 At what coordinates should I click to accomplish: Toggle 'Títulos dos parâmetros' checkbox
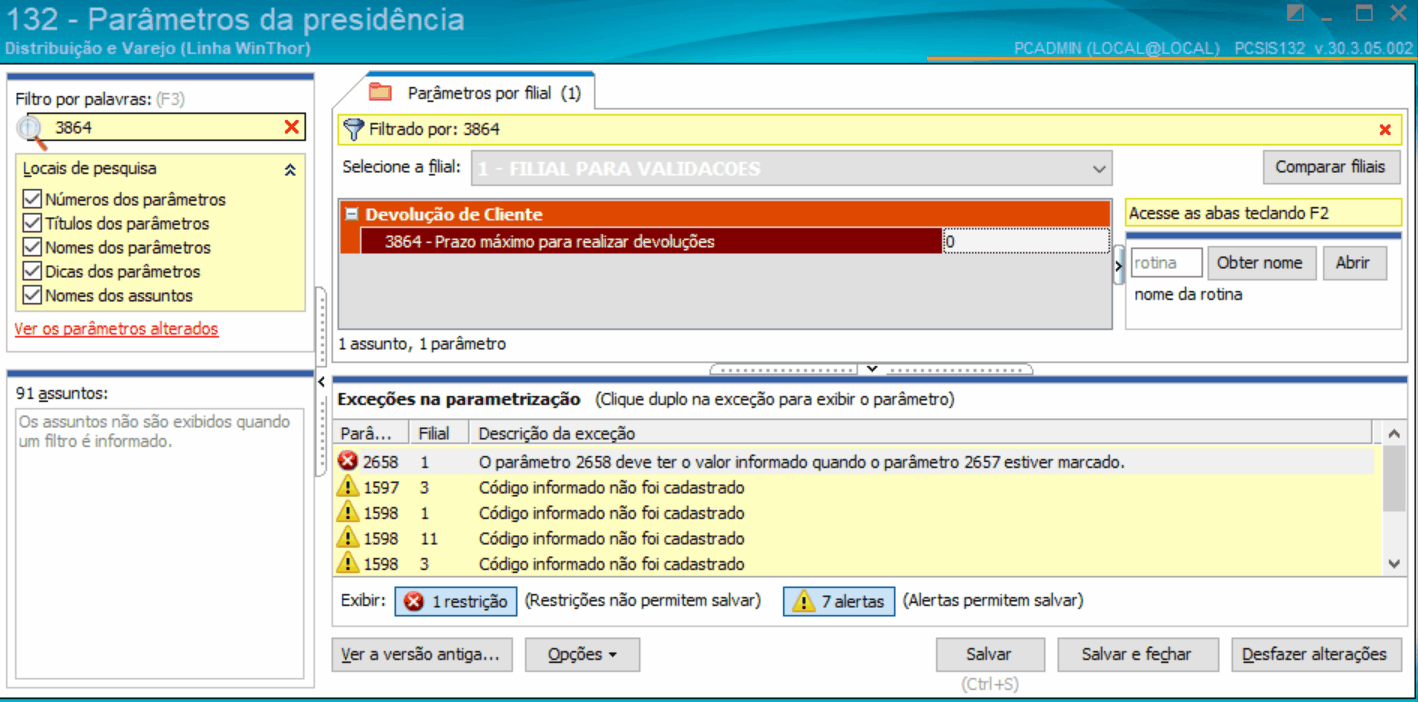pyautogui.click(x=31, y=223)
